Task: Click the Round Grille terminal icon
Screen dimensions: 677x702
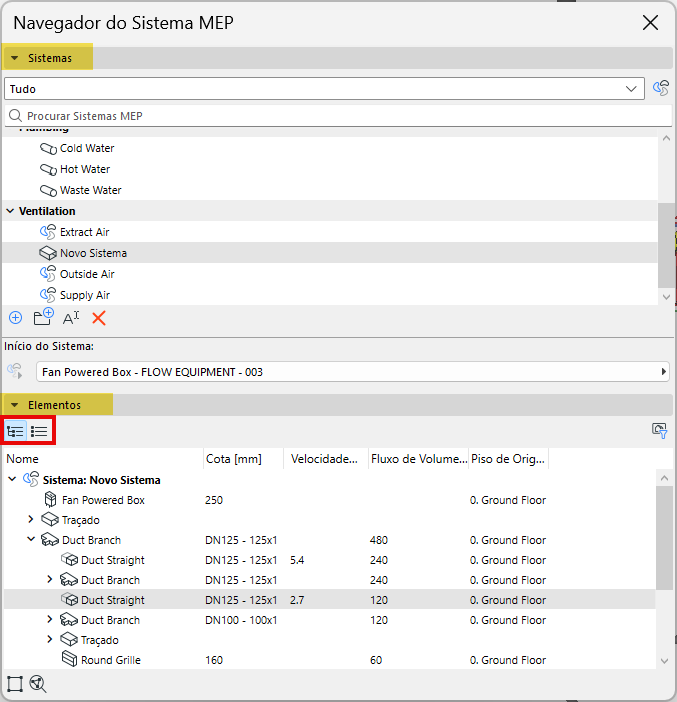Action: (x=69, y=659)
